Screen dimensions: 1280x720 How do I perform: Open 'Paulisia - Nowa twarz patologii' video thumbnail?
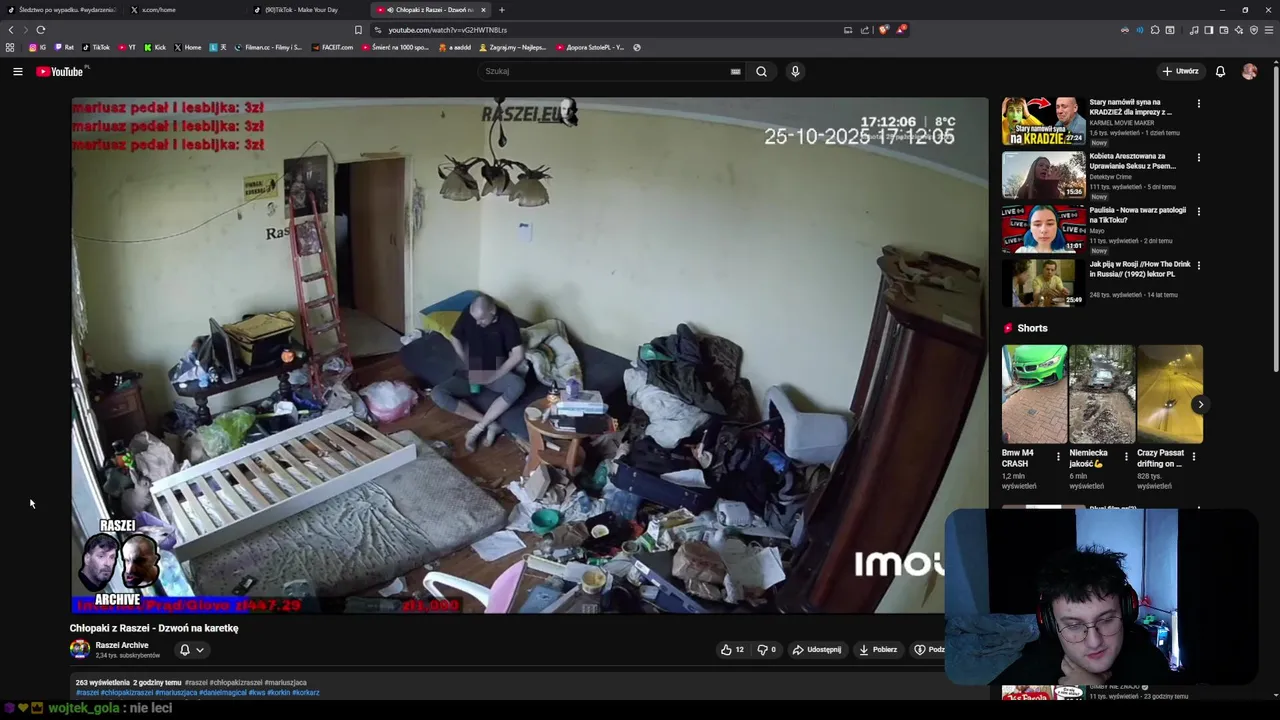1043,229
